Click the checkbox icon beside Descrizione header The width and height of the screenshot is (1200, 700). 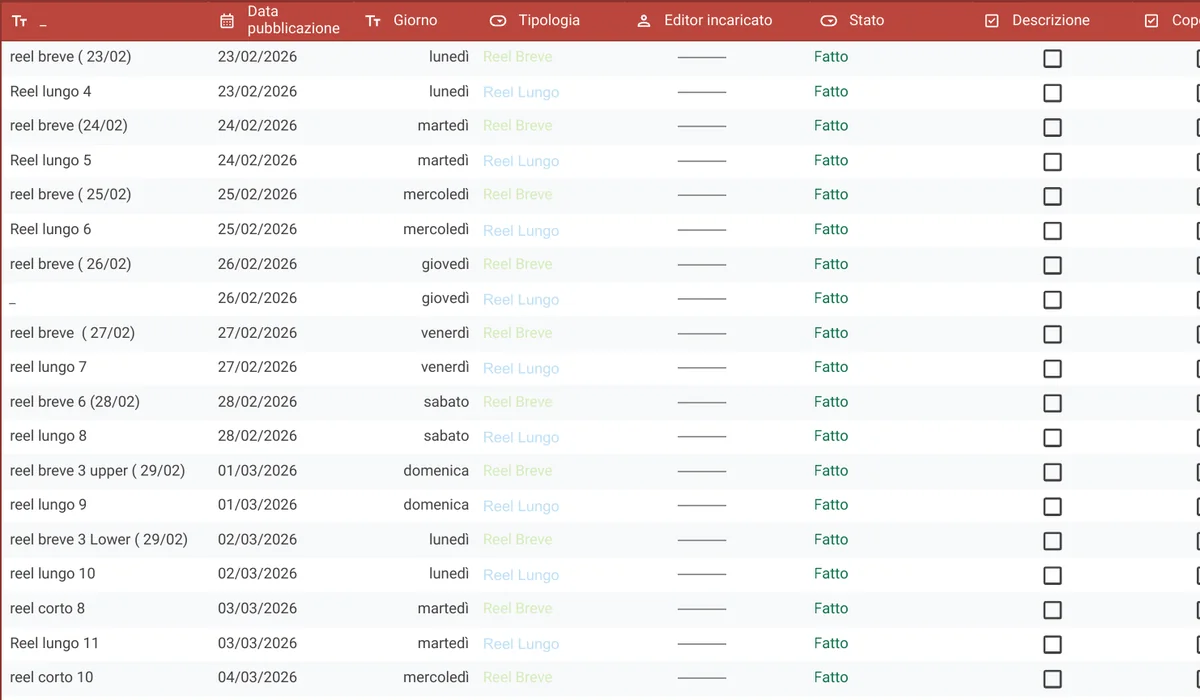[992, 20]
